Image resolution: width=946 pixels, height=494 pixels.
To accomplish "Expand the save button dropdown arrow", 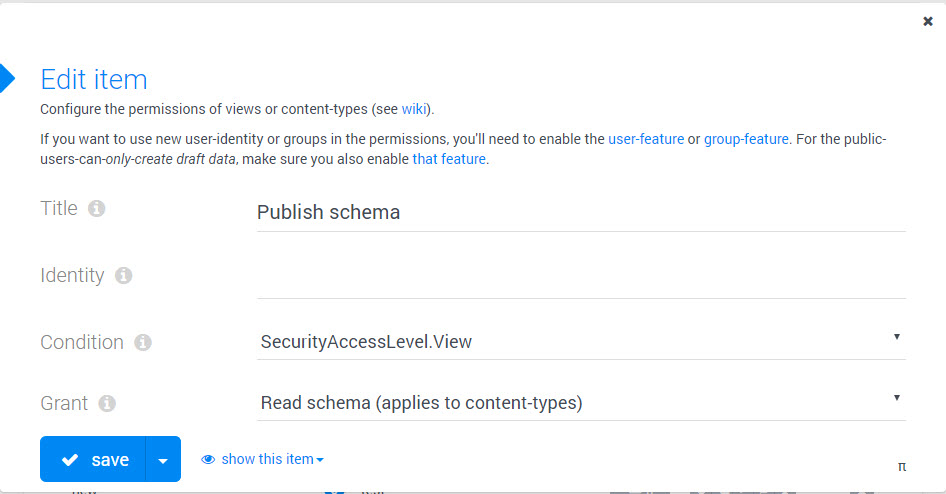I will point(163,460).
